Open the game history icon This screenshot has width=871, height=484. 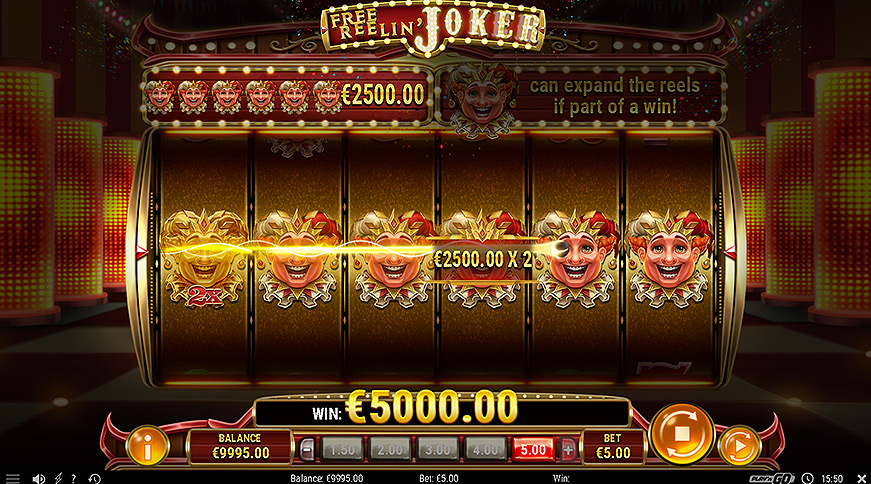click(x=94, y=478)
